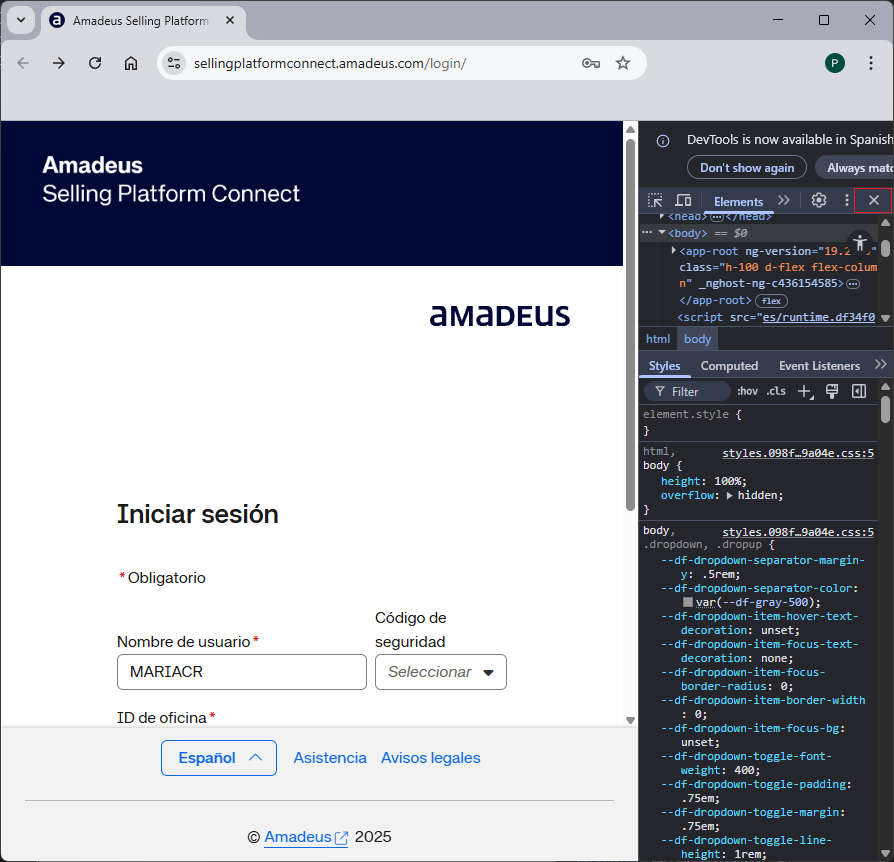This screenshot has width=894, height=862.
Task: Open styles.098f…9a04e.css:5 link for .dropdown rule
Action: (x=798, y=532)
